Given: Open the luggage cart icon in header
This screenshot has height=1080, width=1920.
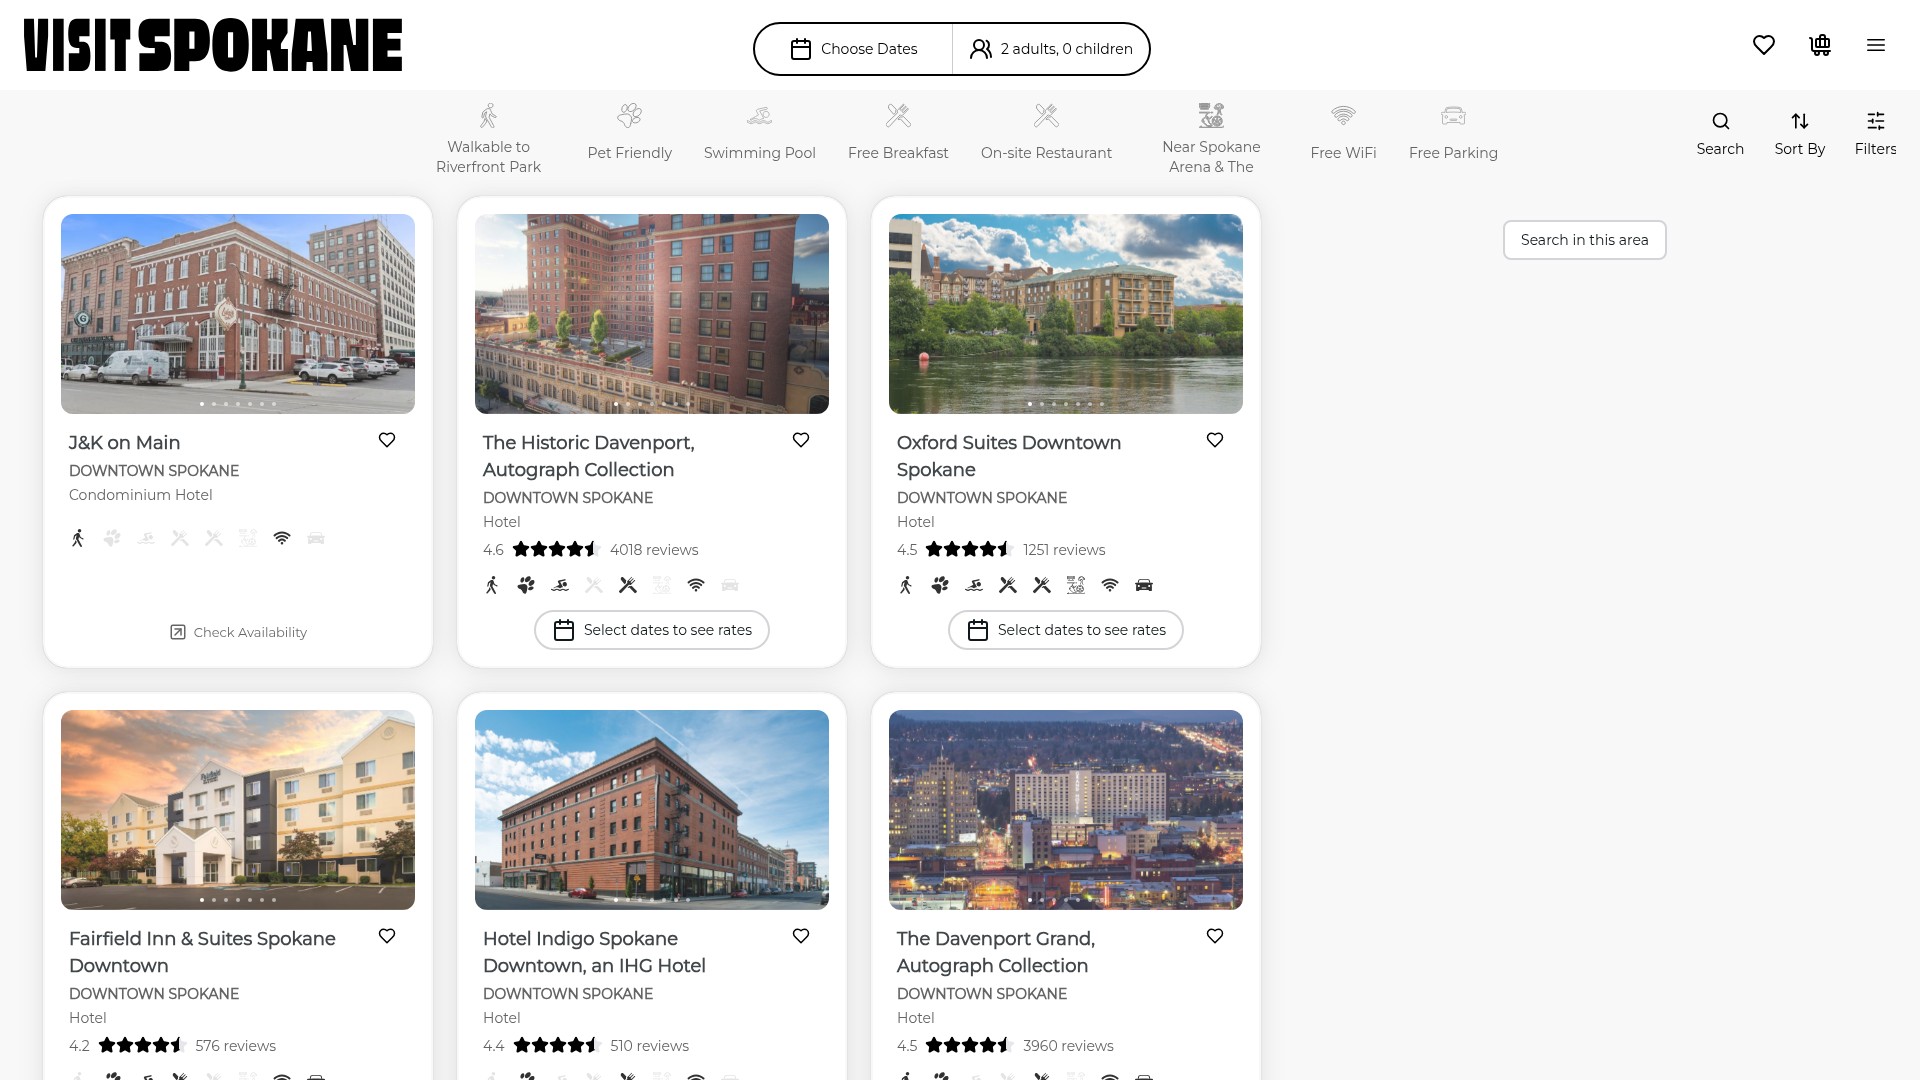Looking at the screenshot, I should [x=1820, y=45].
